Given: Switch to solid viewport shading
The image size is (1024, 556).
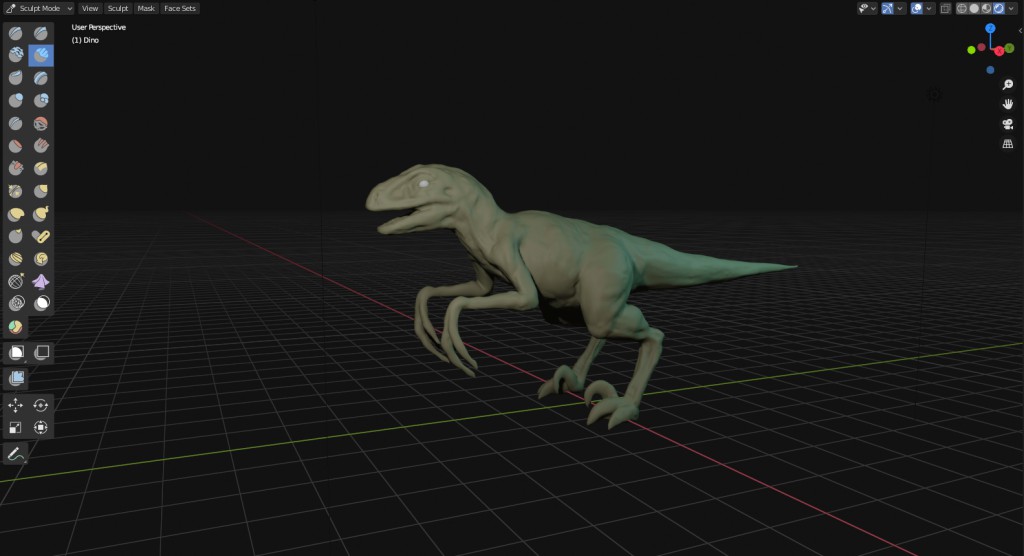Looking at the screenshot, I should pos(974,8).
